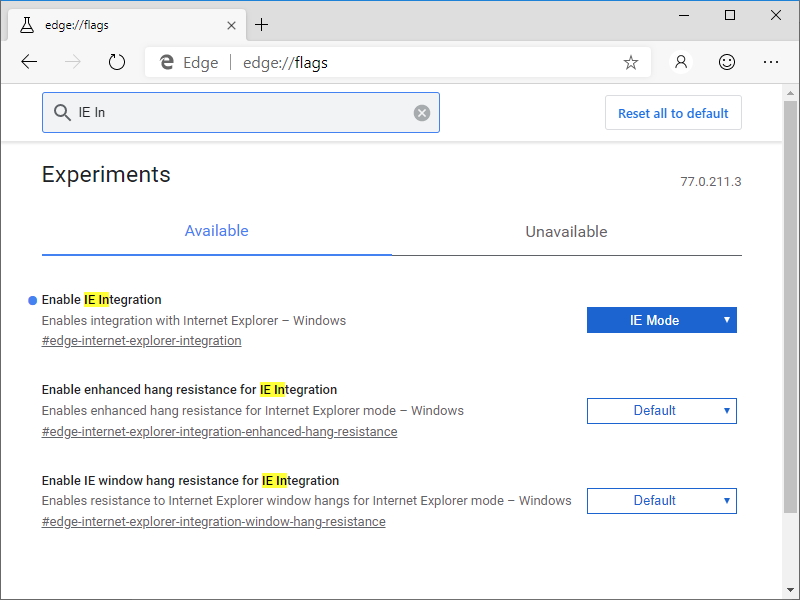The width and height of the screenshot is (800, 600).
Task: Click the Back navigation arrow
Action: pos(29,61)
